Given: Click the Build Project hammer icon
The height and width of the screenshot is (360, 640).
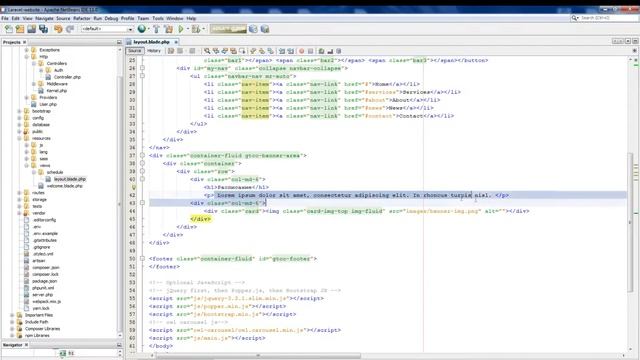Looking at the screenshot, I should pos(156,29).
